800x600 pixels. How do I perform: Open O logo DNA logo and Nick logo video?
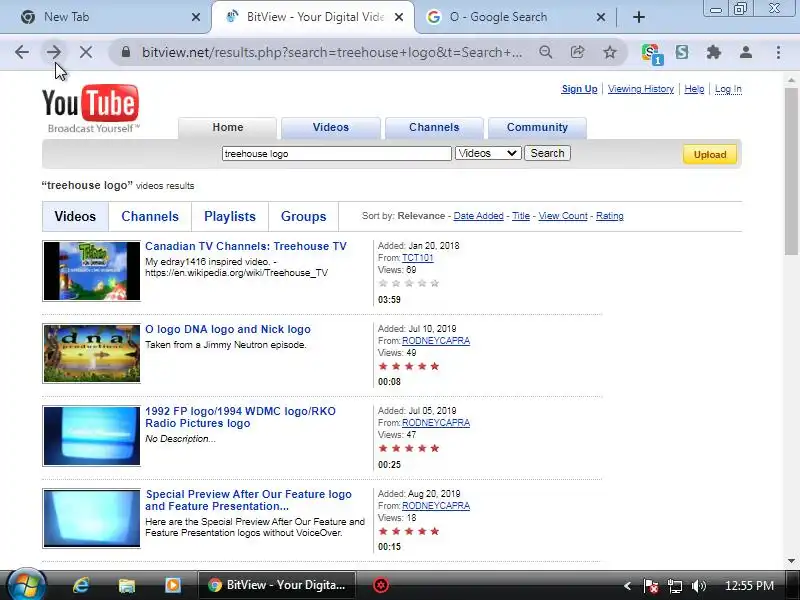[228, 329]
